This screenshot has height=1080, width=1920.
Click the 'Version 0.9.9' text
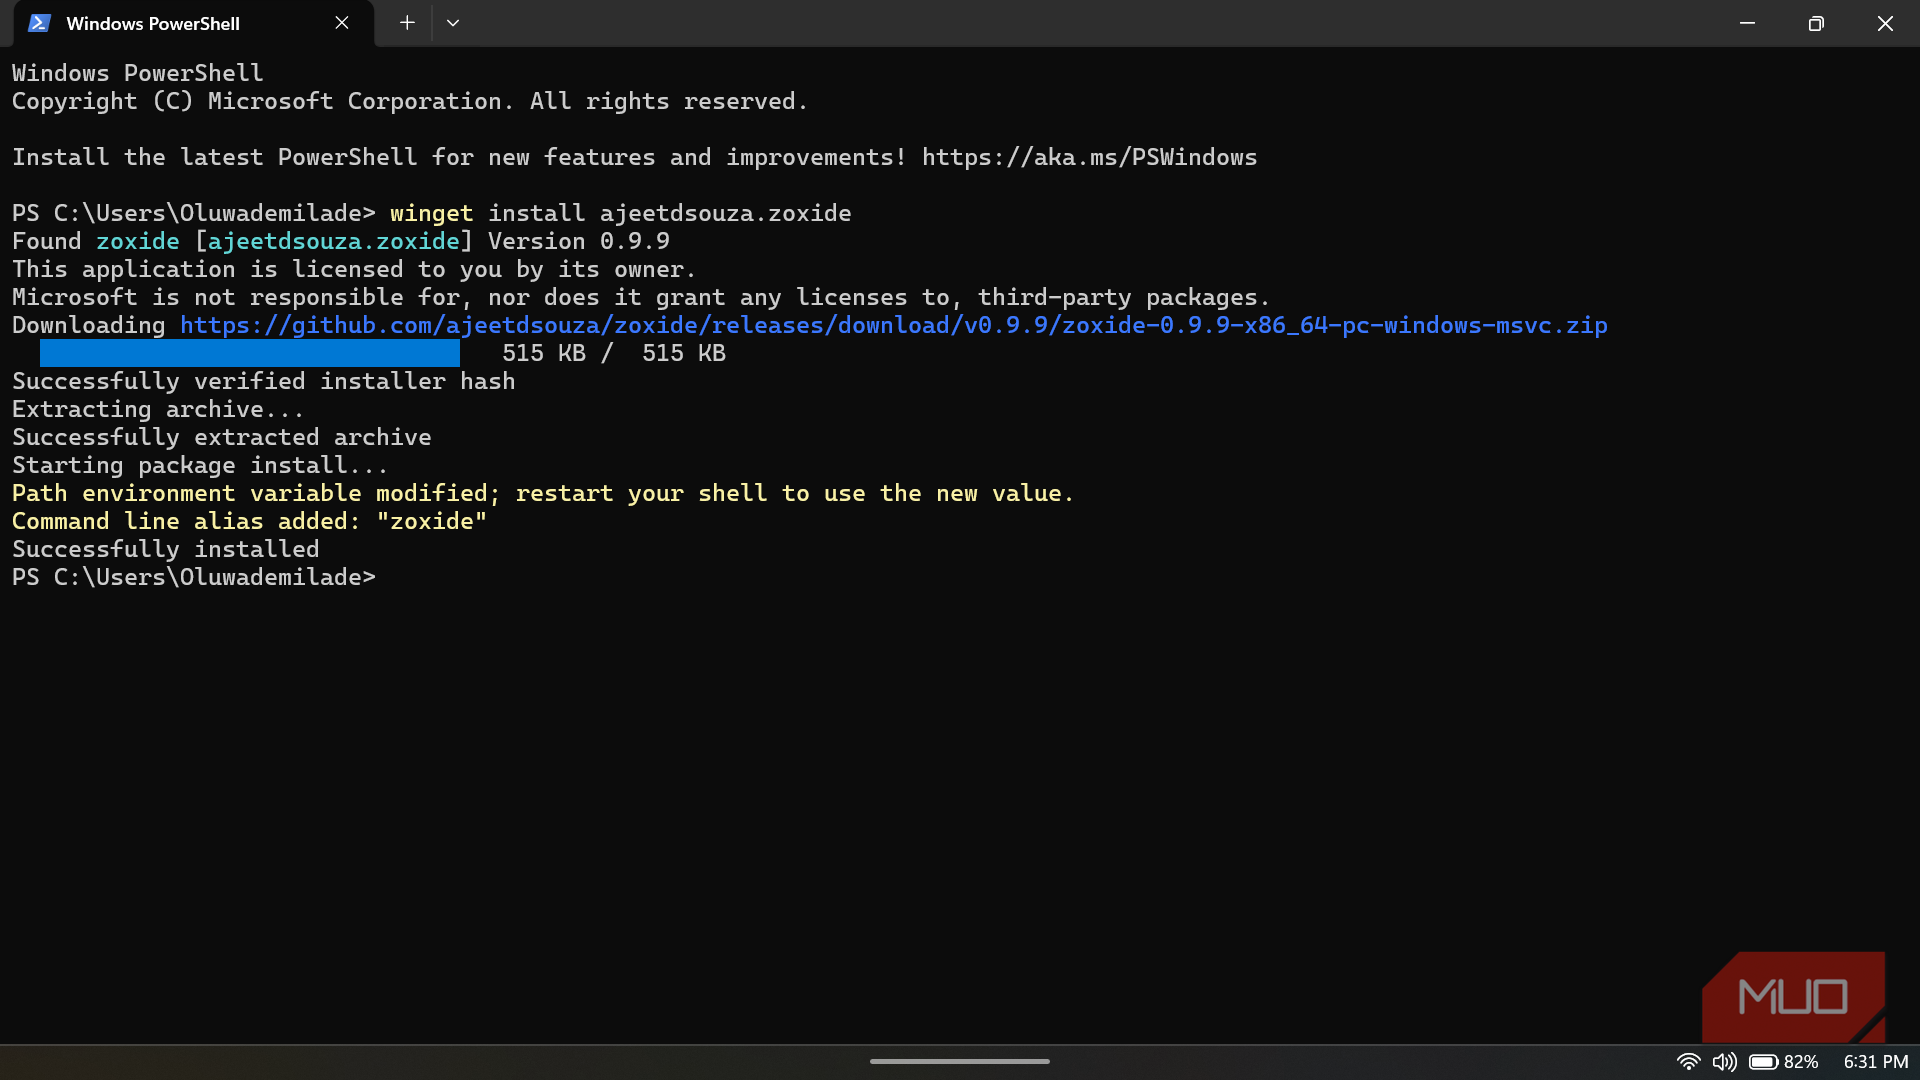point(579,241)
